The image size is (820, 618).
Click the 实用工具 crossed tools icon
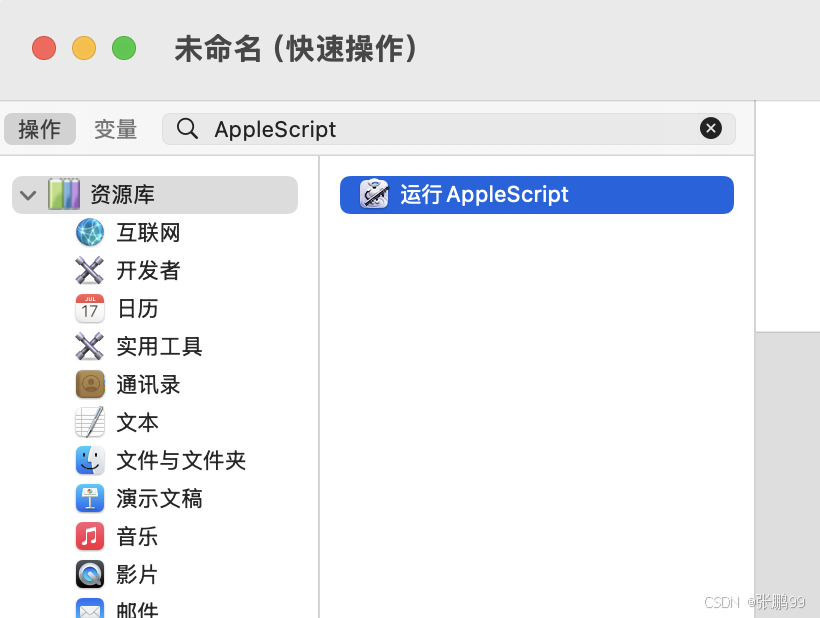click(x=90, y=346)
